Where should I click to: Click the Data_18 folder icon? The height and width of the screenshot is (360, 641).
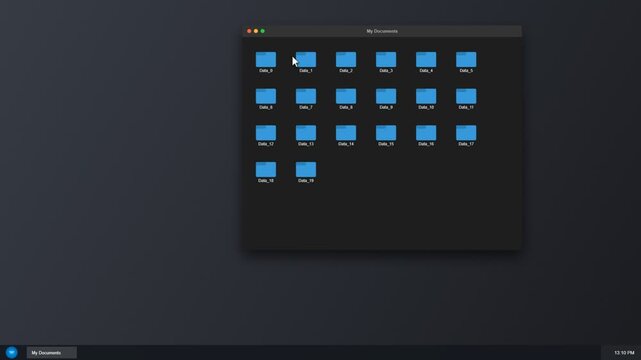(266, 170)
